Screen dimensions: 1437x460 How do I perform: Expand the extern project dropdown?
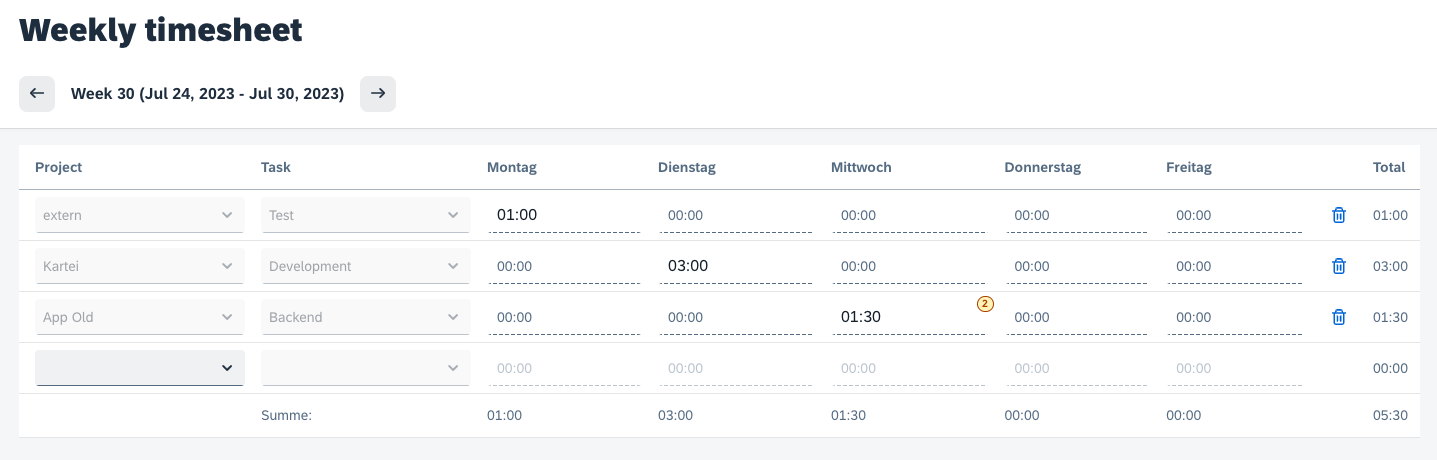point(140,215)
